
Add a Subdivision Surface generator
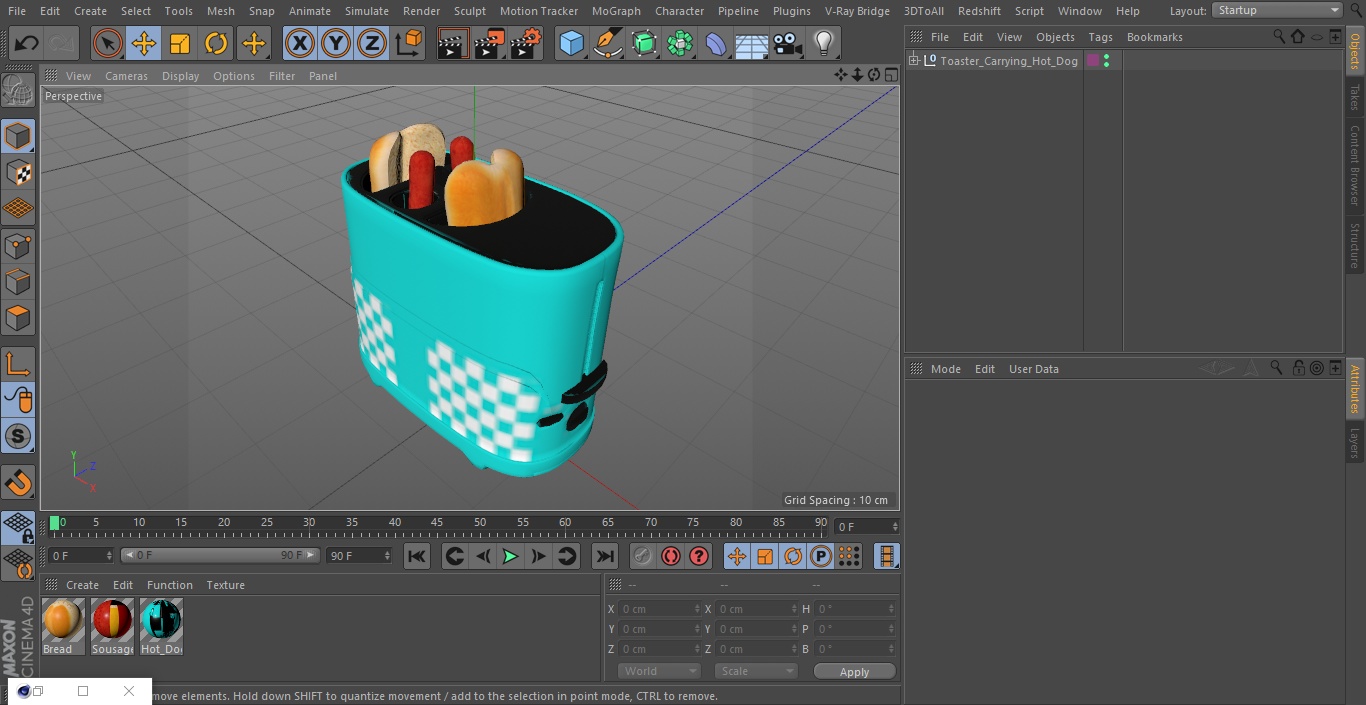[x=644, y=43]
